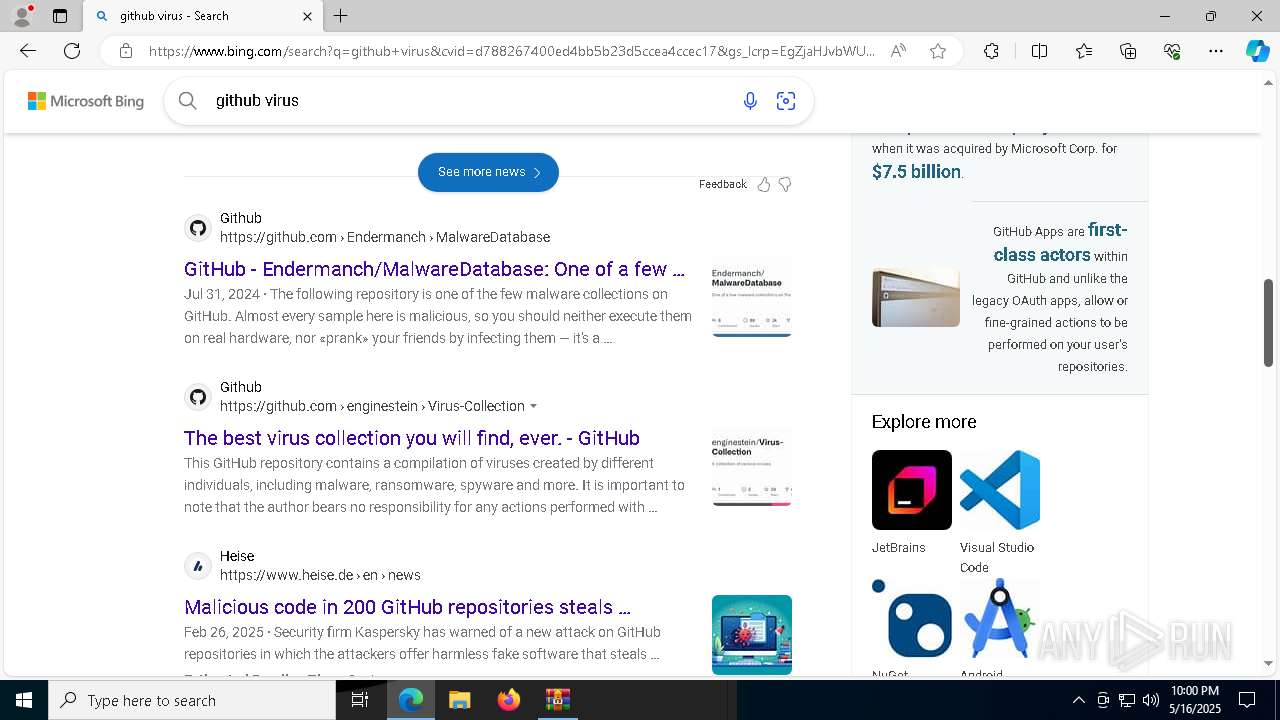Give thumbs up feedback

tap(764, 184)
